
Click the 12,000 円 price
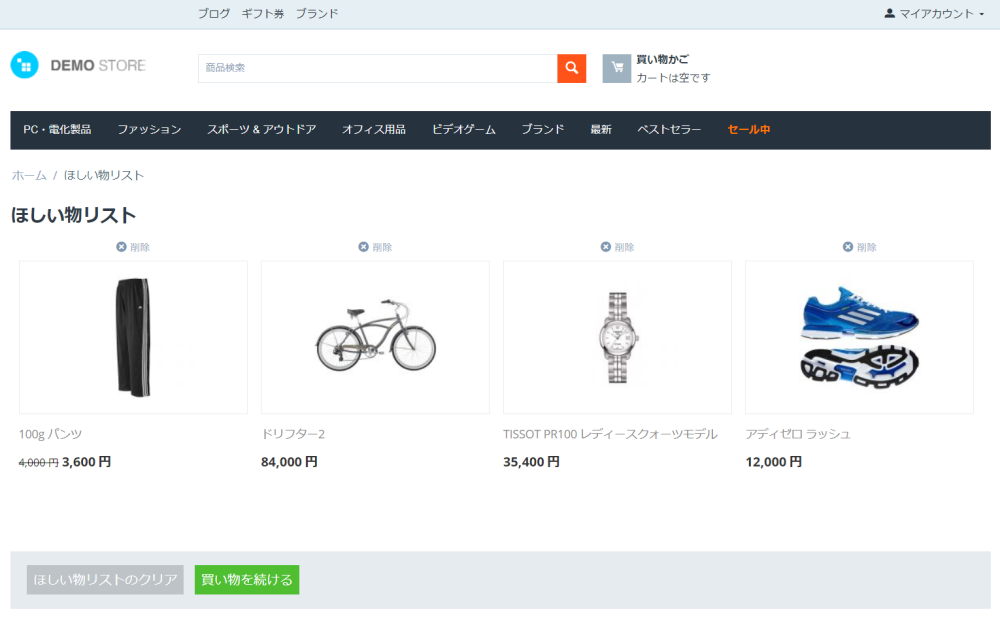[x=774, y=462]
